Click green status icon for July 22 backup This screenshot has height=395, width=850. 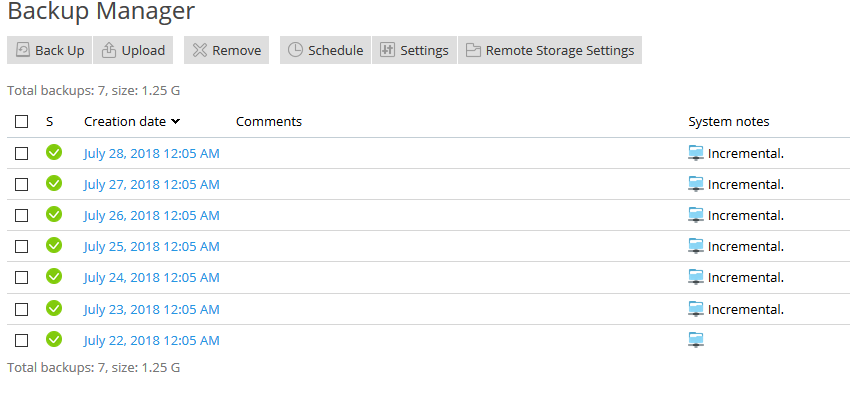pyautogui.click(x=54, y=340)
